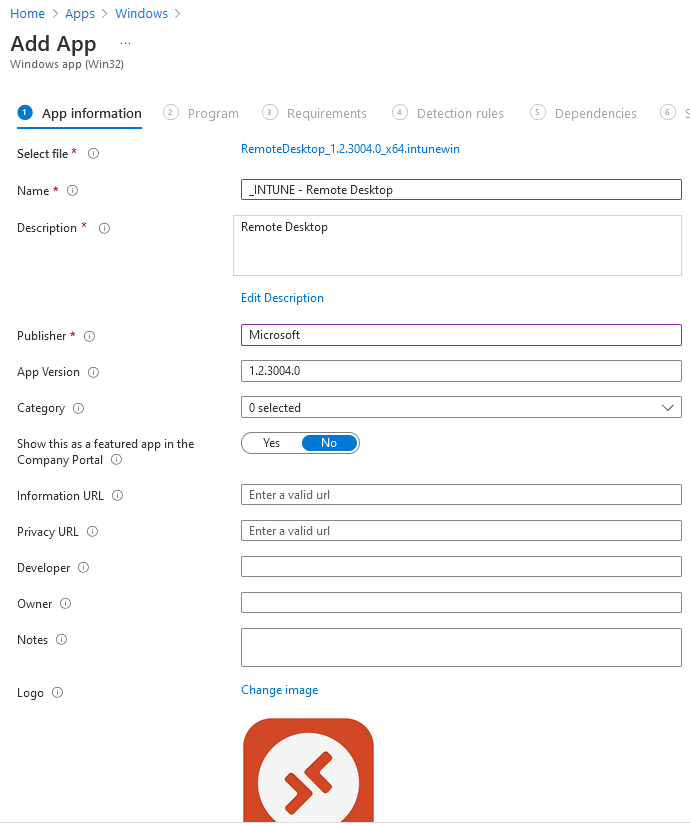Click the Information URL input field
Screen dimensions: 690x824
[461, 495]
